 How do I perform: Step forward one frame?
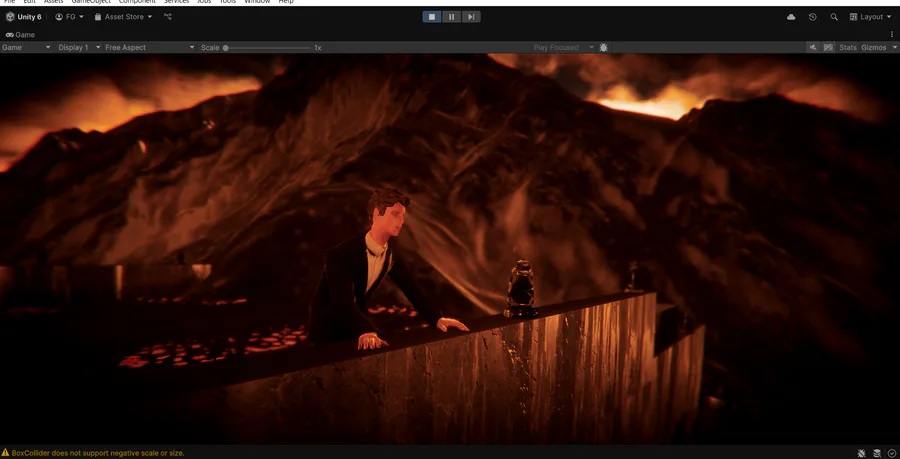coord(471,17)
